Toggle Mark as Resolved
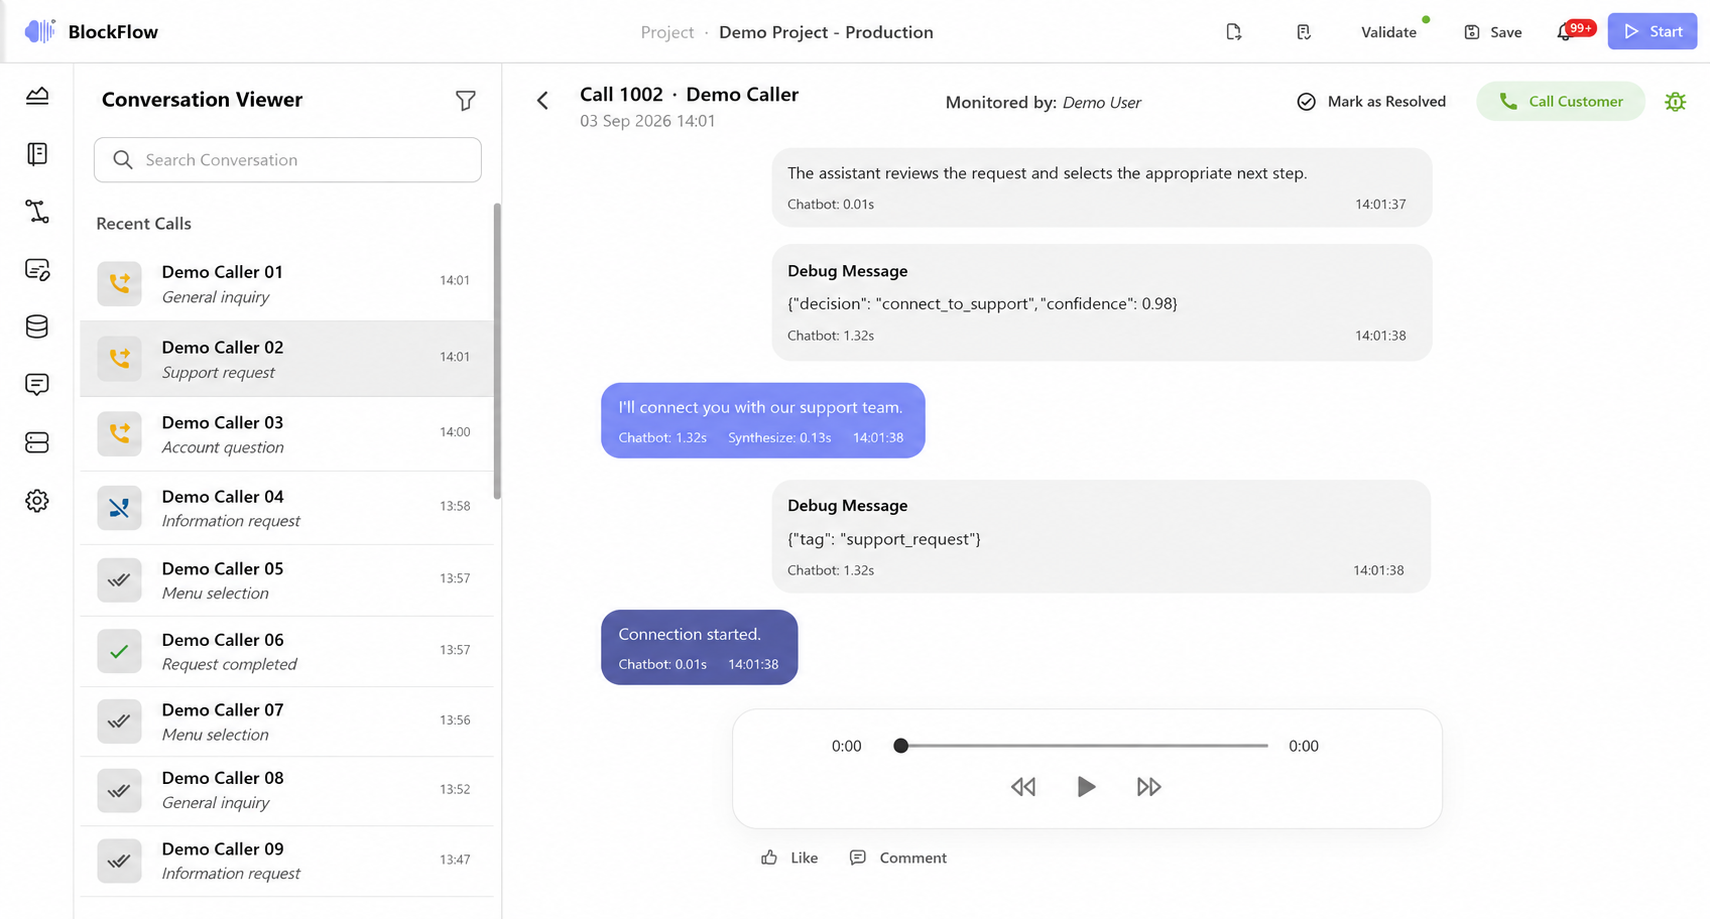The width and height of the screenshot is (1710, 919). [1371, 101]
